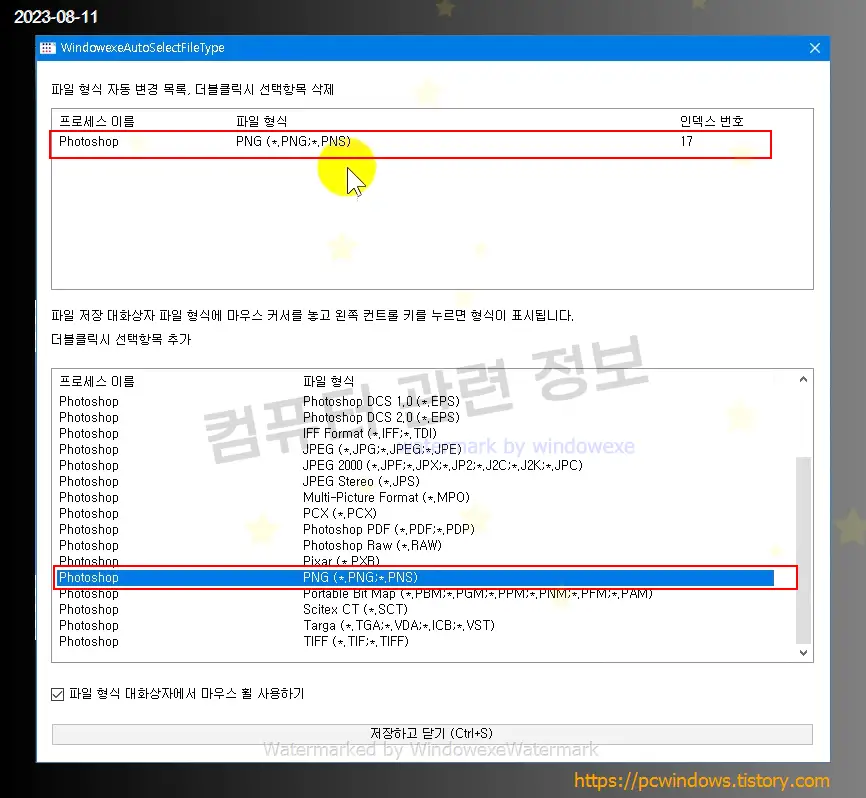Select the Photoshop DCS 1.0 (*.EPS) row
866x798 pixels.
416,401
